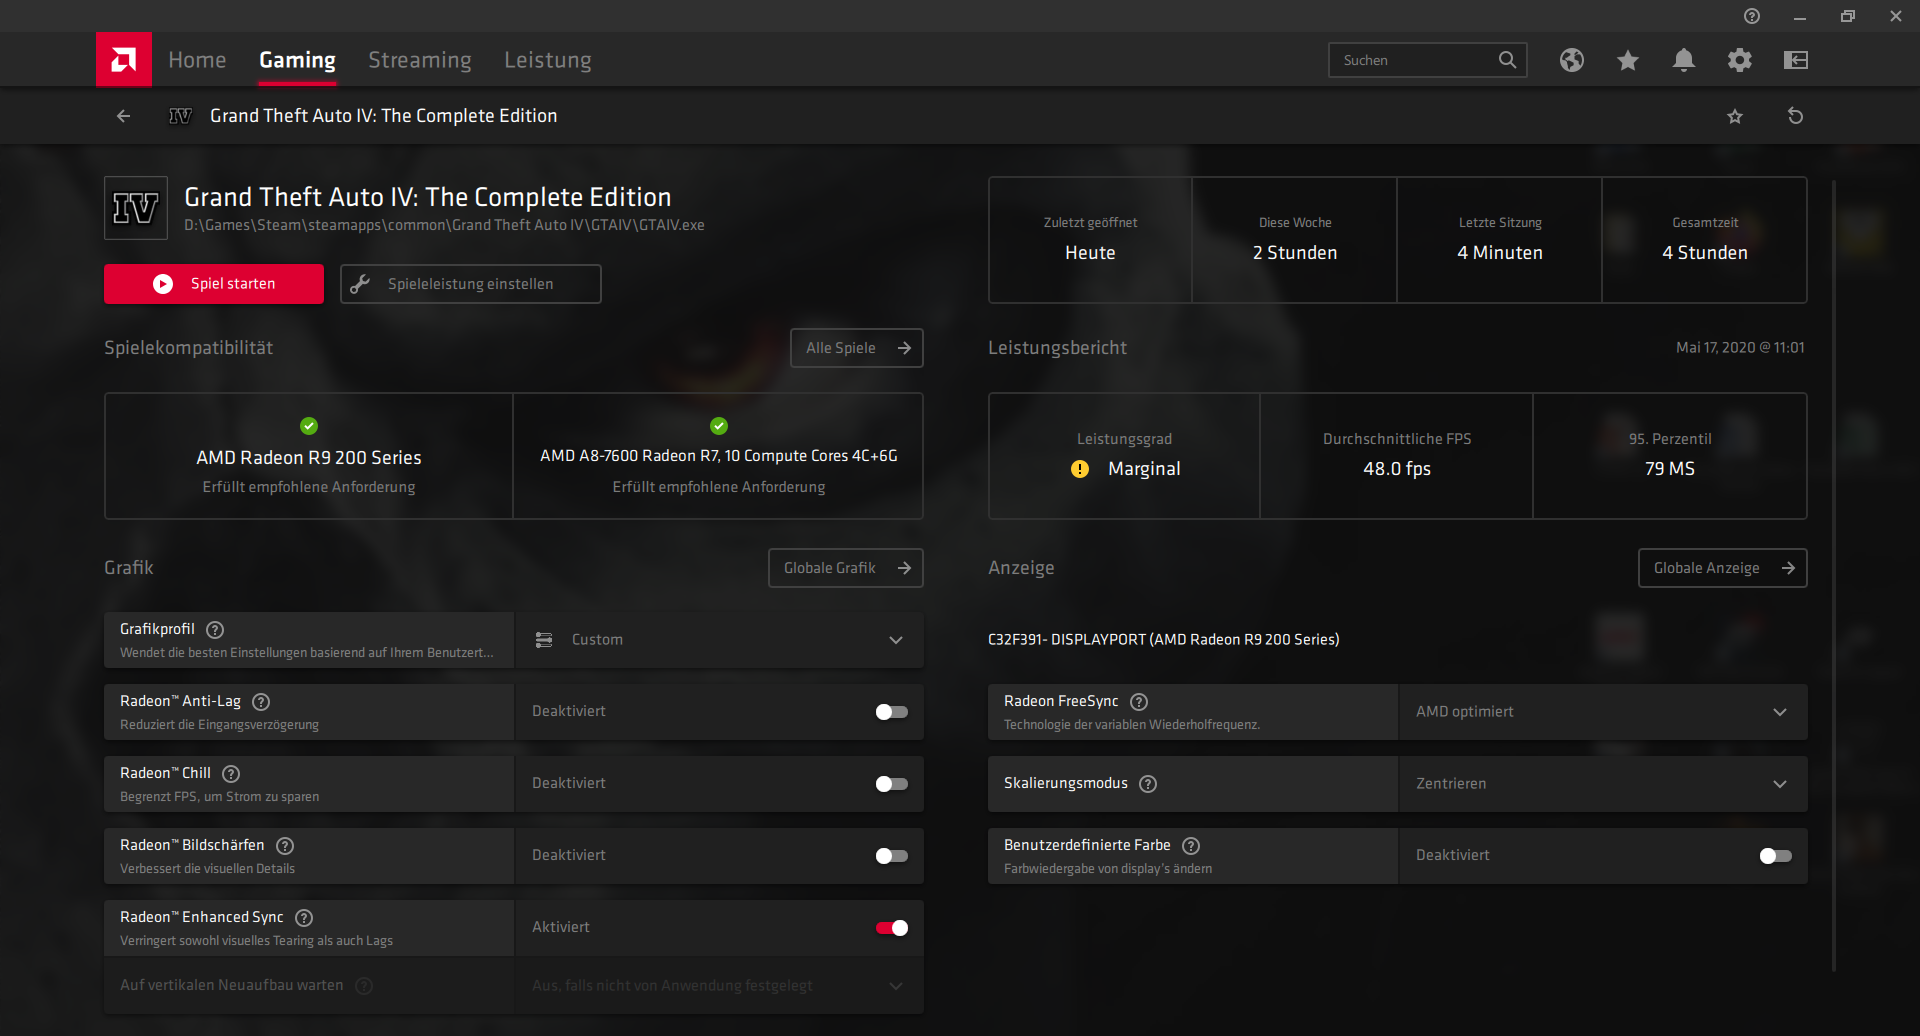Enable Radeon Bildschärfen toggle
This screenshot has height=1036, width=1920.
(892, 856)
